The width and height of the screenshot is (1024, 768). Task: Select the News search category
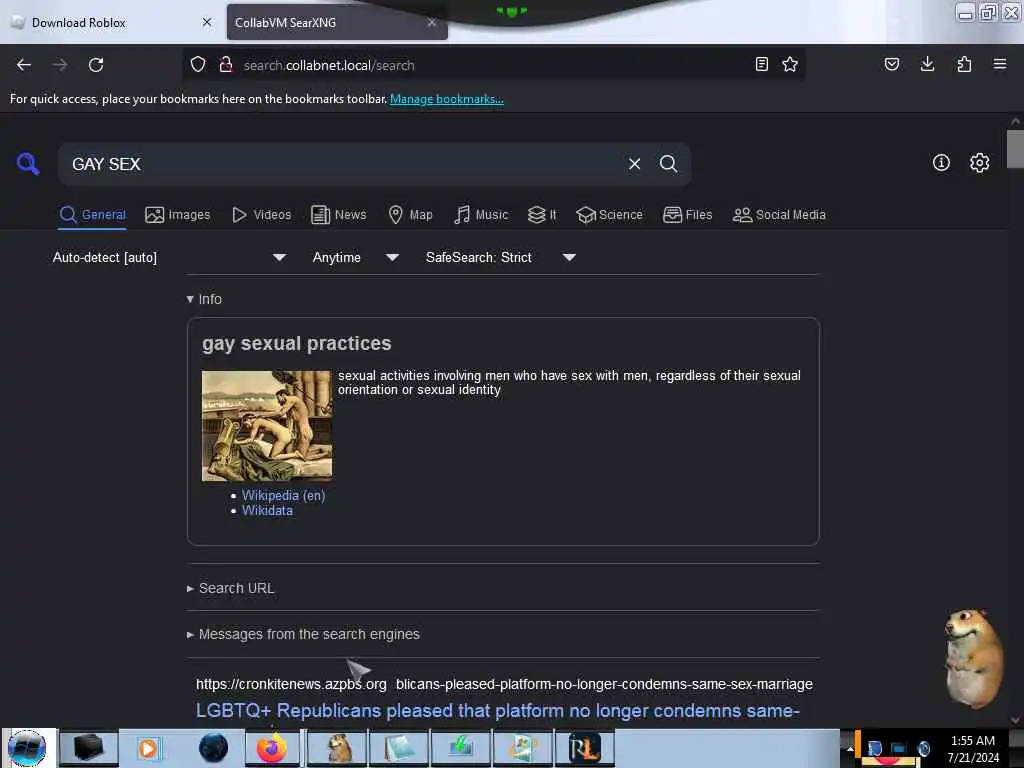point(339,215)
